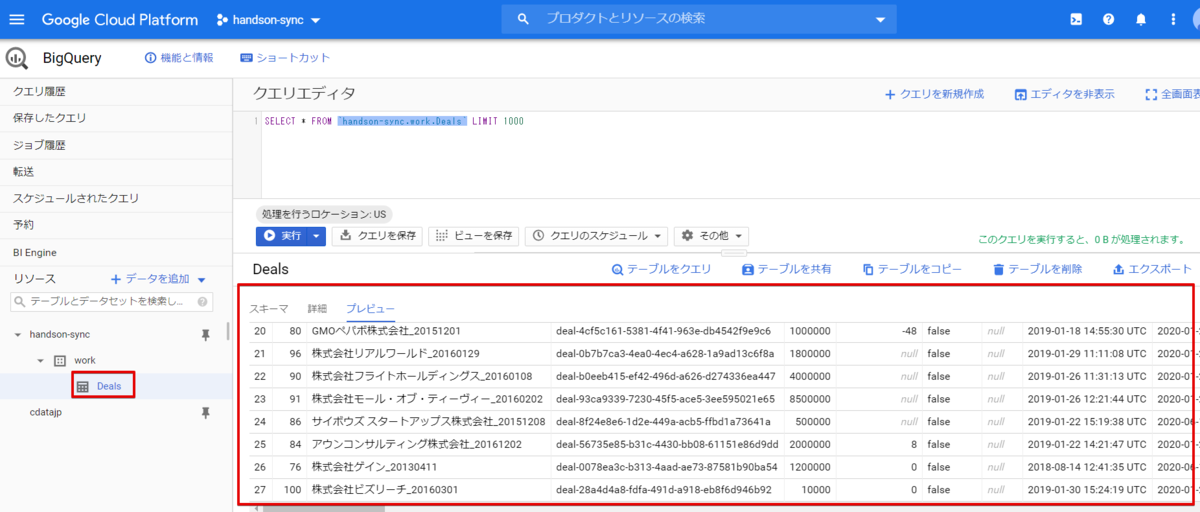Open the 実行 button dropdown arrow
The width and height of the screenshot is (1200, 512).
point(316,236)
